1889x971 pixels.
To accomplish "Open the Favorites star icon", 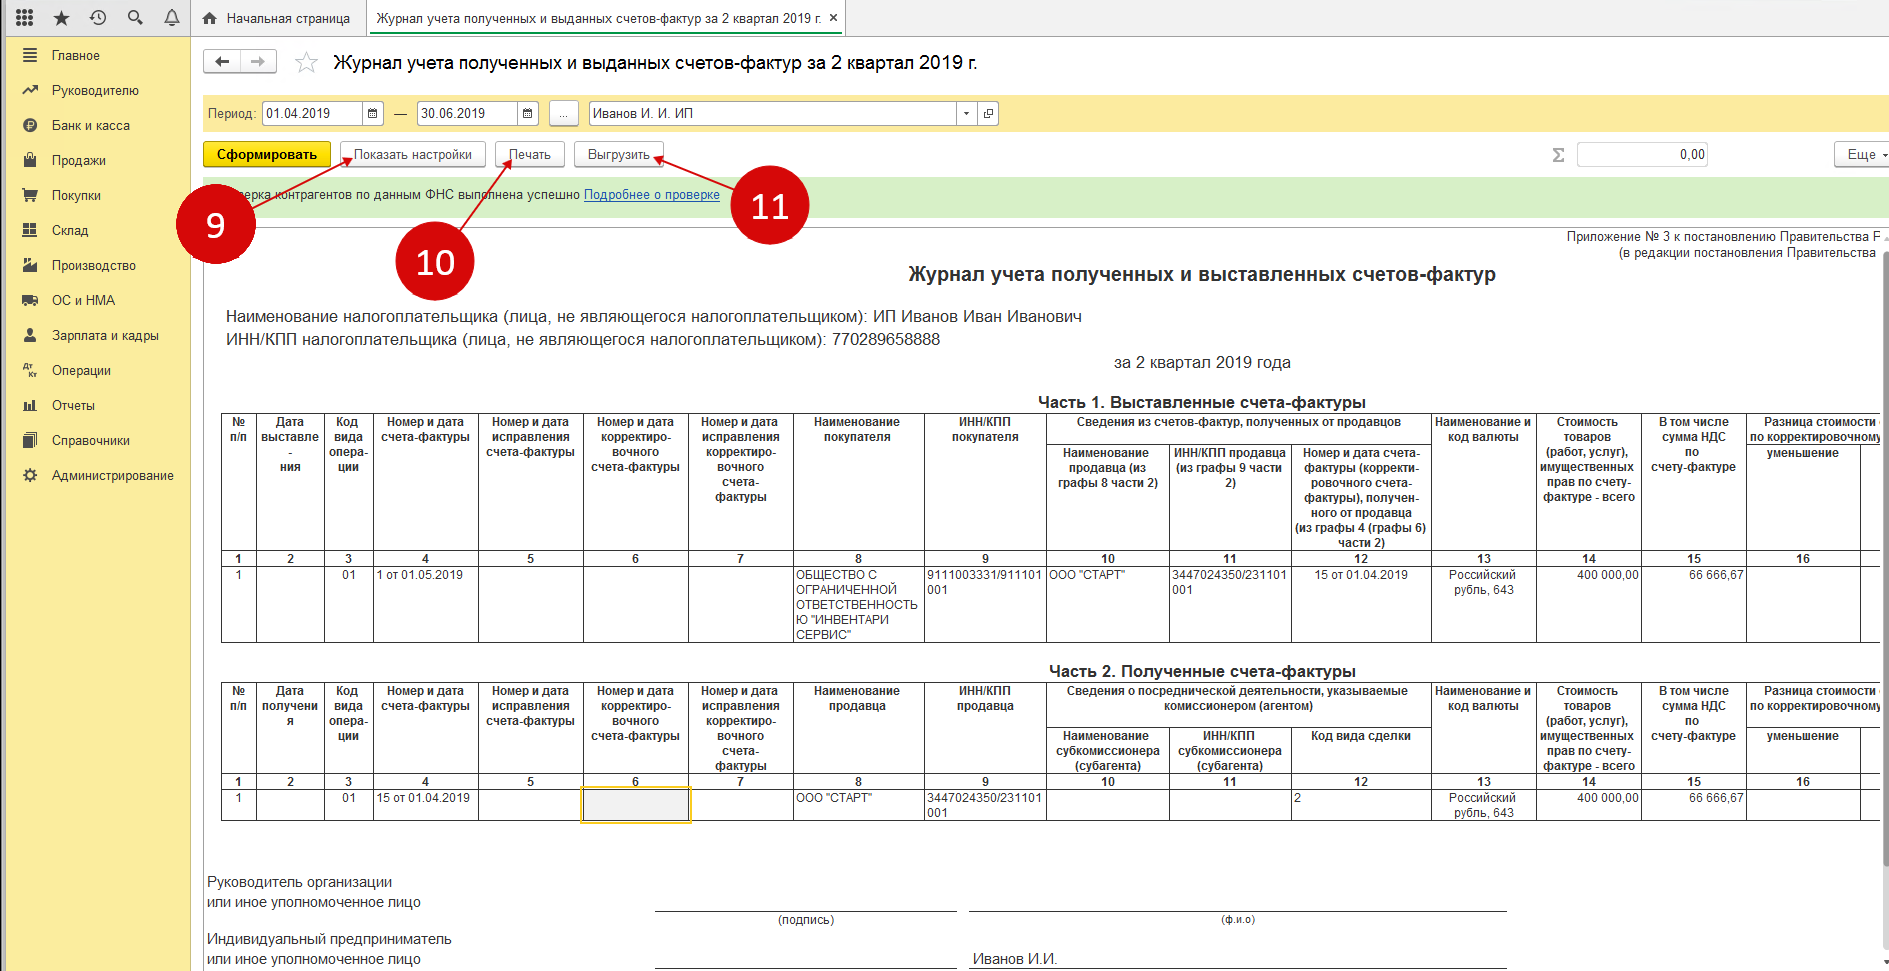I will 62,17.
